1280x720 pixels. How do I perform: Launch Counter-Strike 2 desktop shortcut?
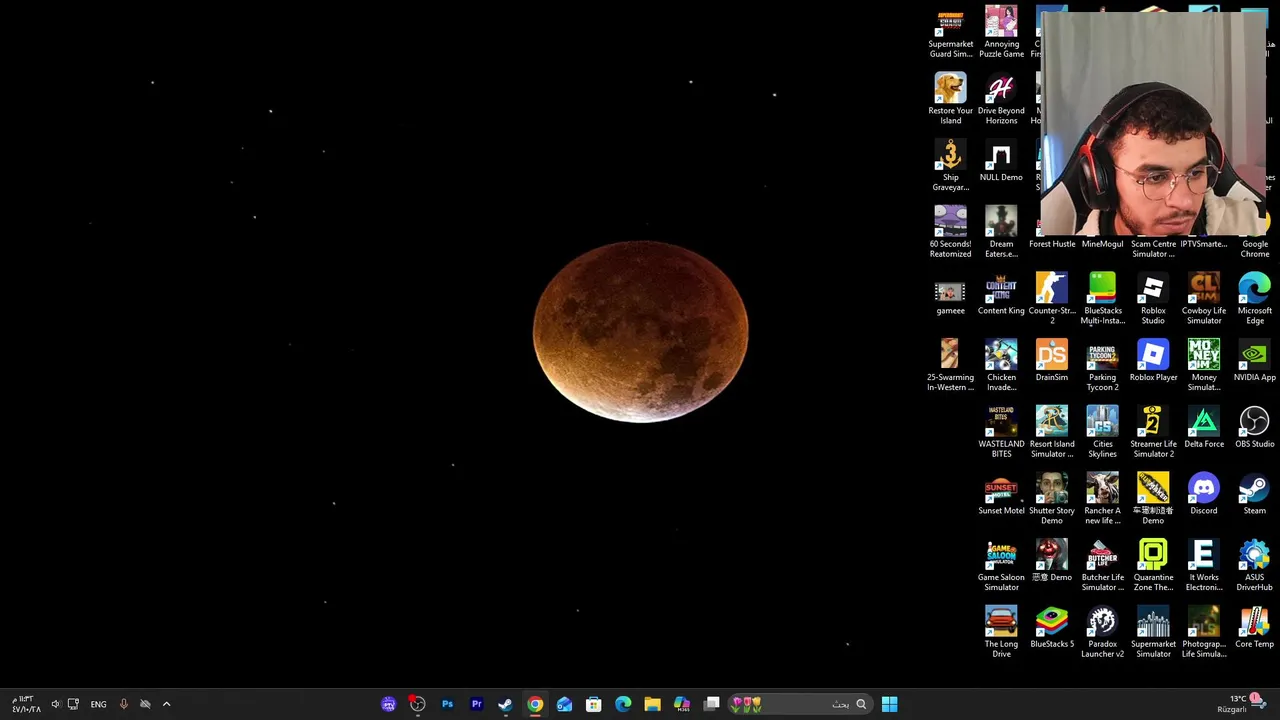pos(1052,299)
